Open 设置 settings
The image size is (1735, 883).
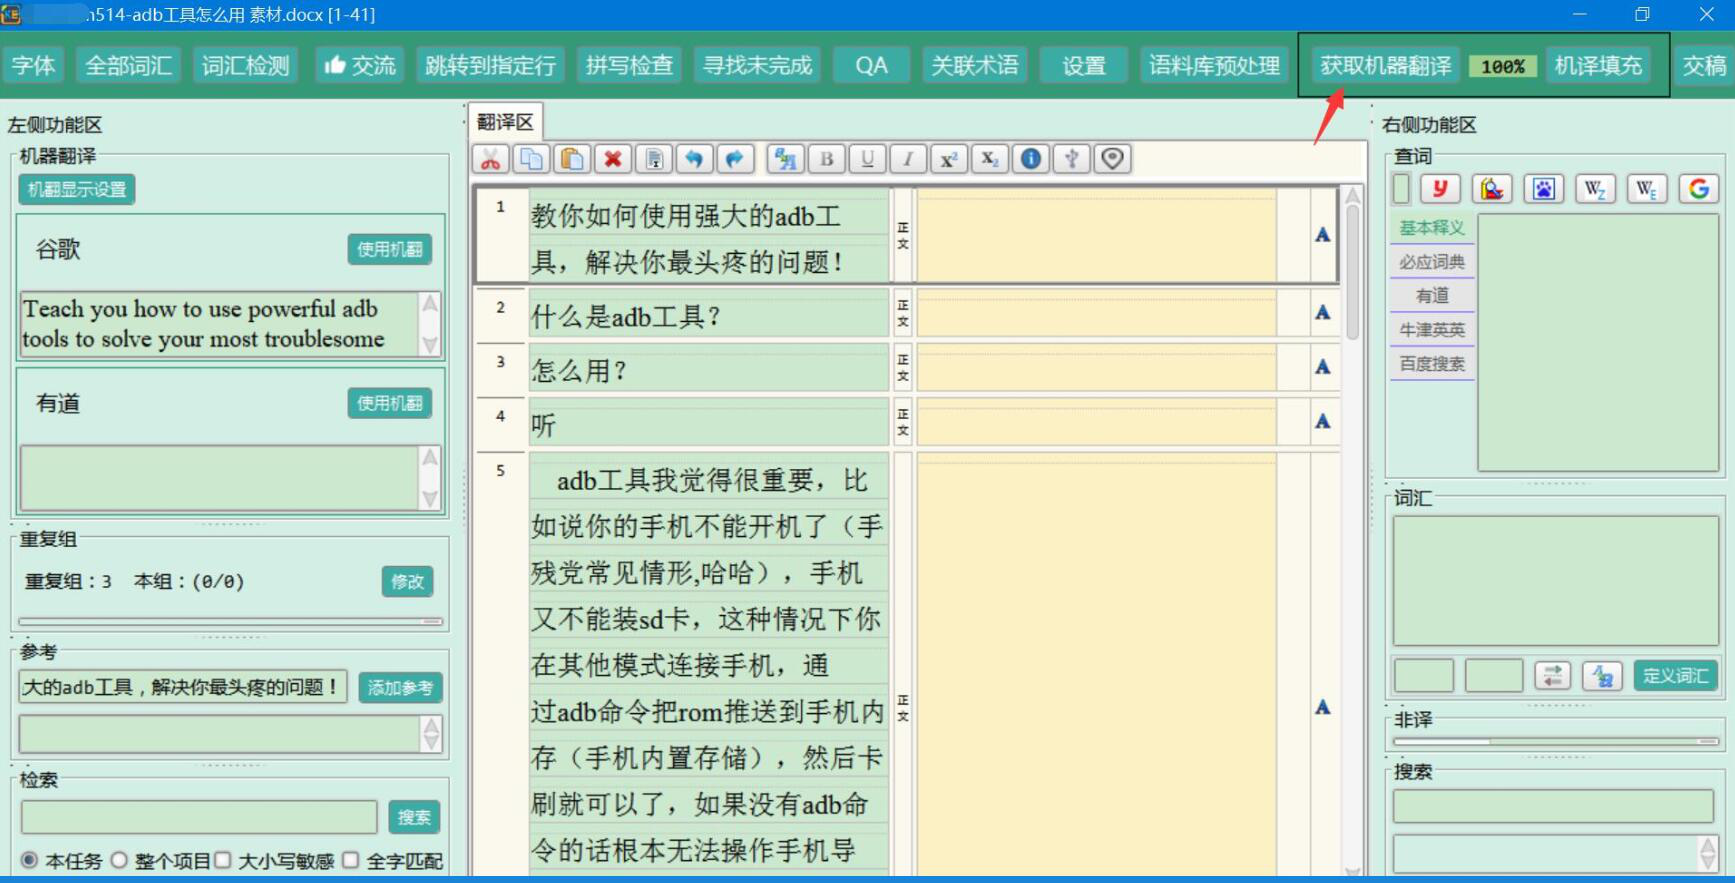[1084, 65]
